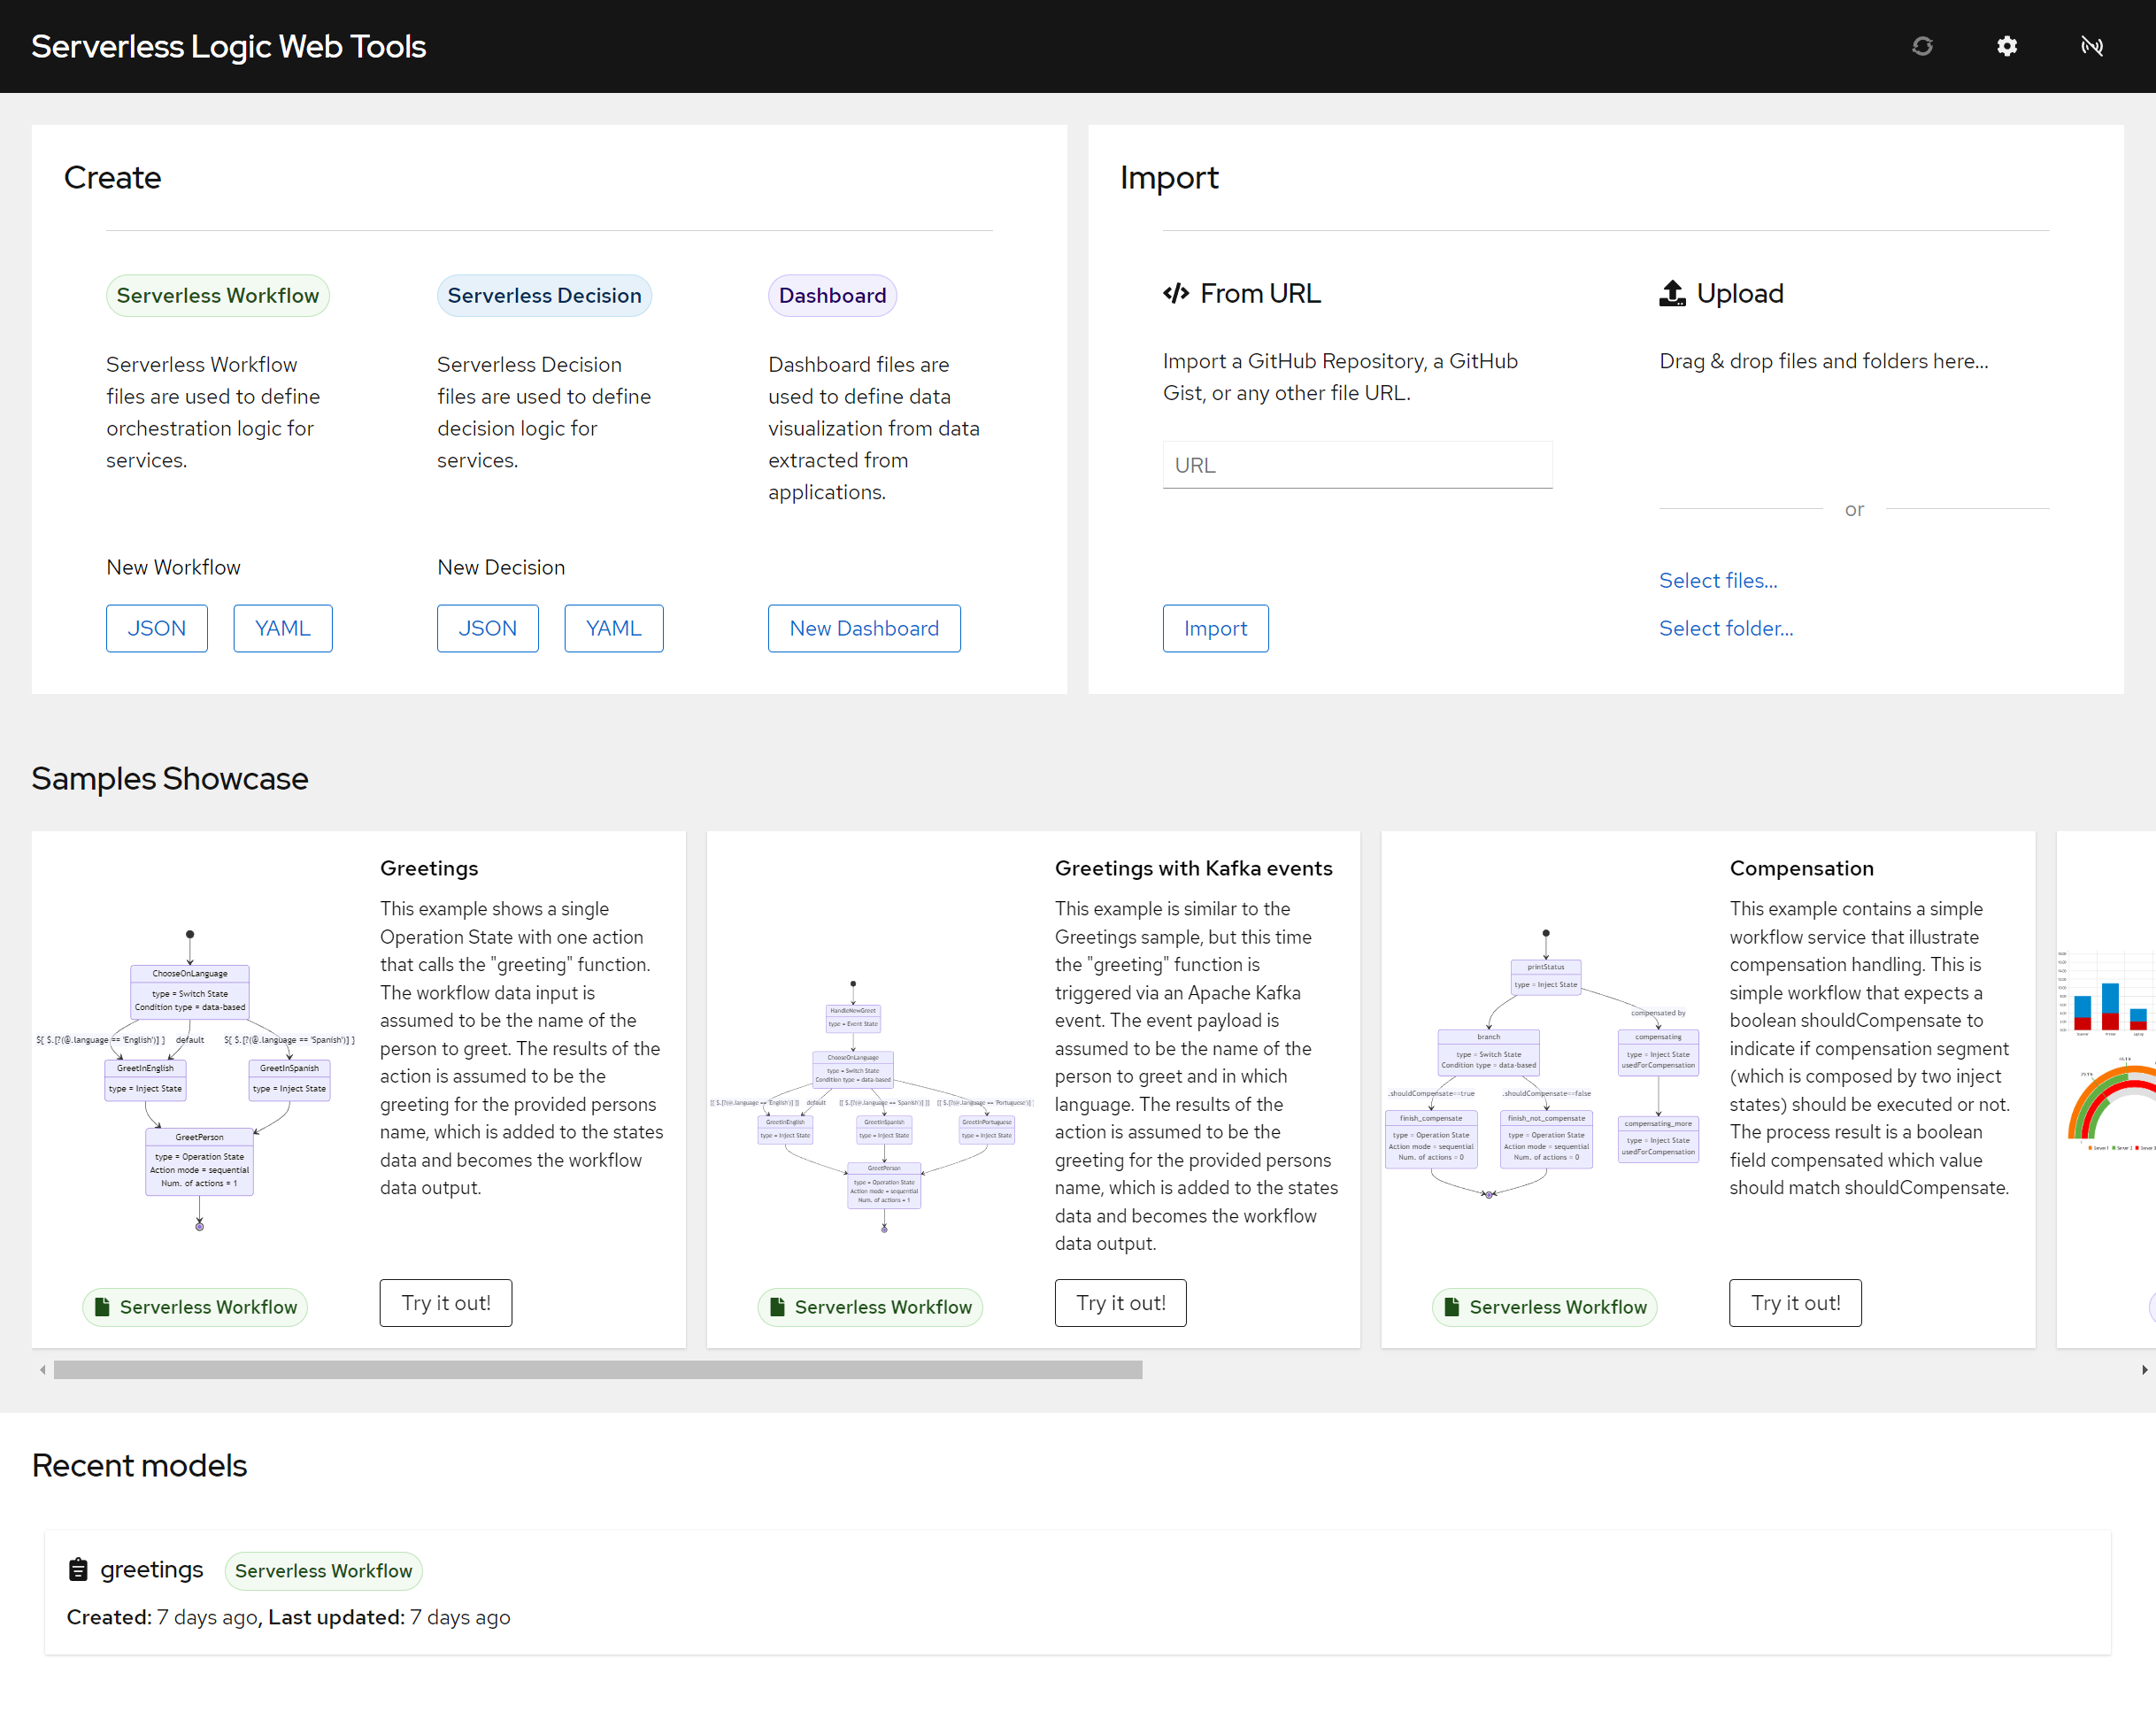Select the Serverless Decision badge
Screen dimensions: 2156x1712
pos(544,295)
